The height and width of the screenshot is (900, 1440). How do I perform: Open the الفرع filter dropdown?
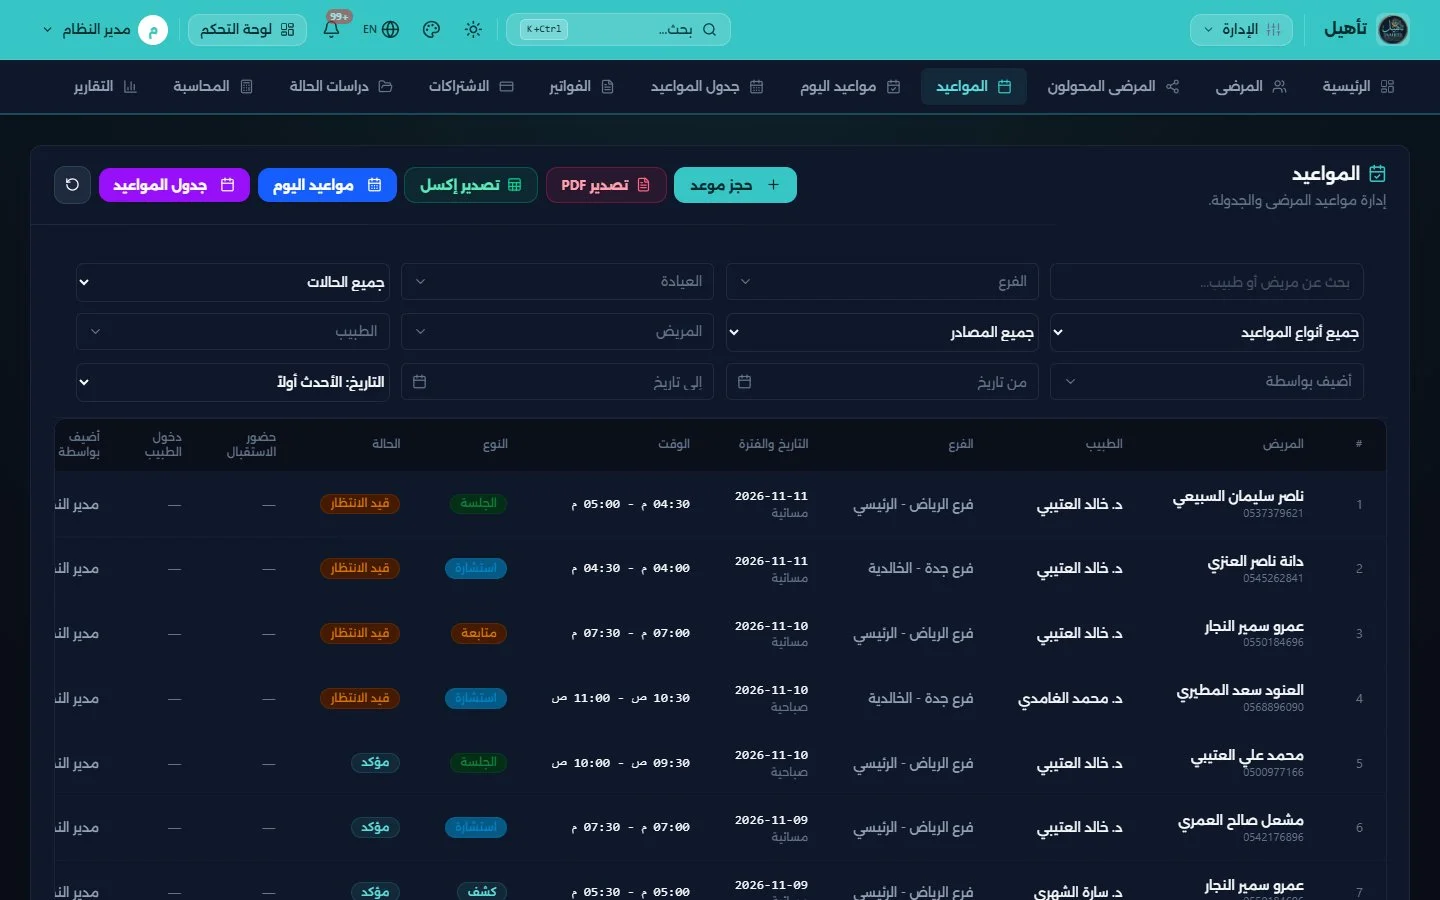pos(882,282)
